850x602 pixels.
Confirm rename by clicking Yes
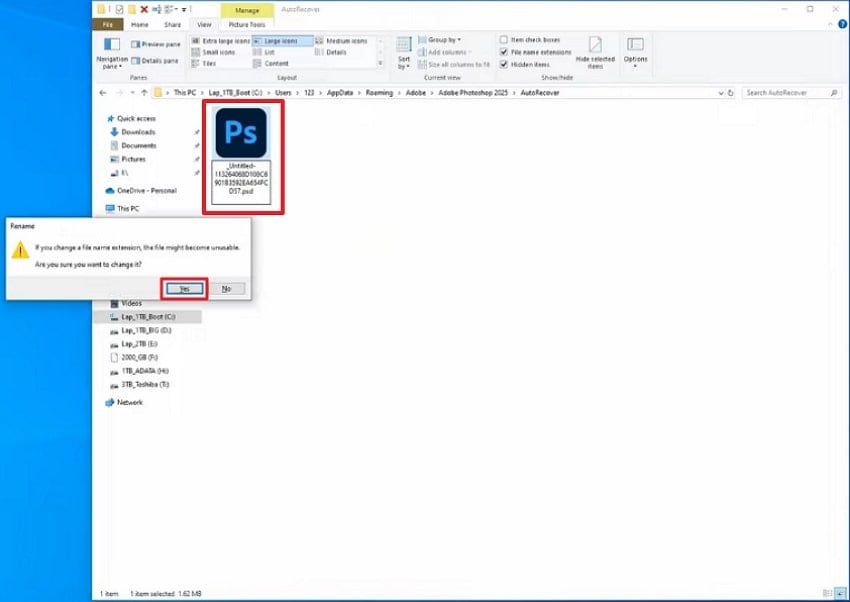(x=183, y=289)
